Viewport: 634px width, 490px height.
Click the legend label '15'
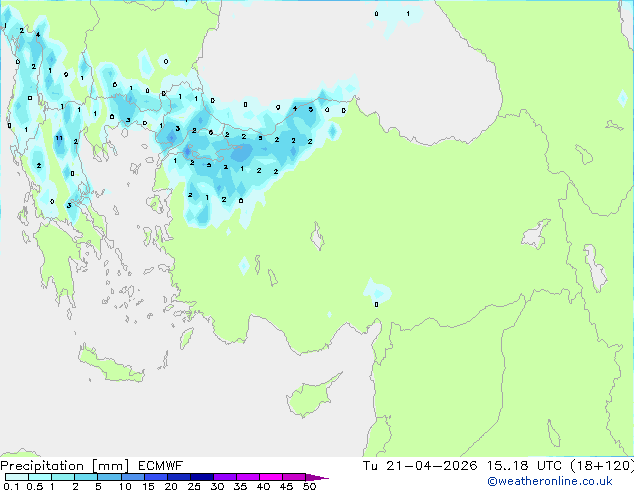pos(148,486)
